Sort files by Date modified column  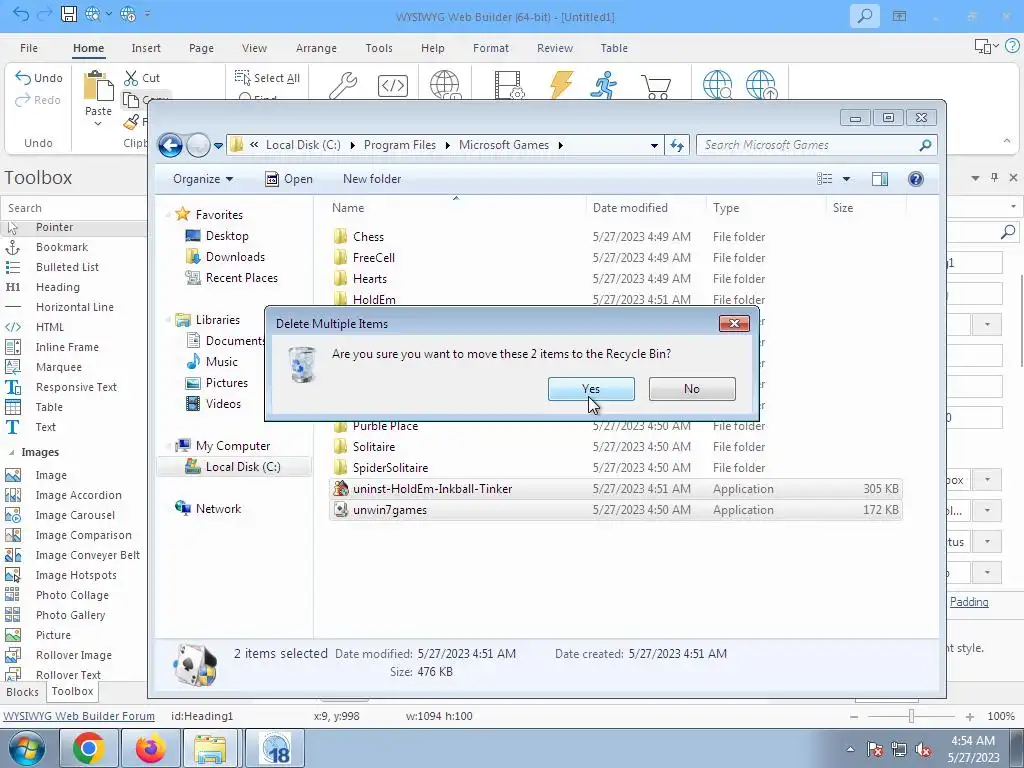630,208
